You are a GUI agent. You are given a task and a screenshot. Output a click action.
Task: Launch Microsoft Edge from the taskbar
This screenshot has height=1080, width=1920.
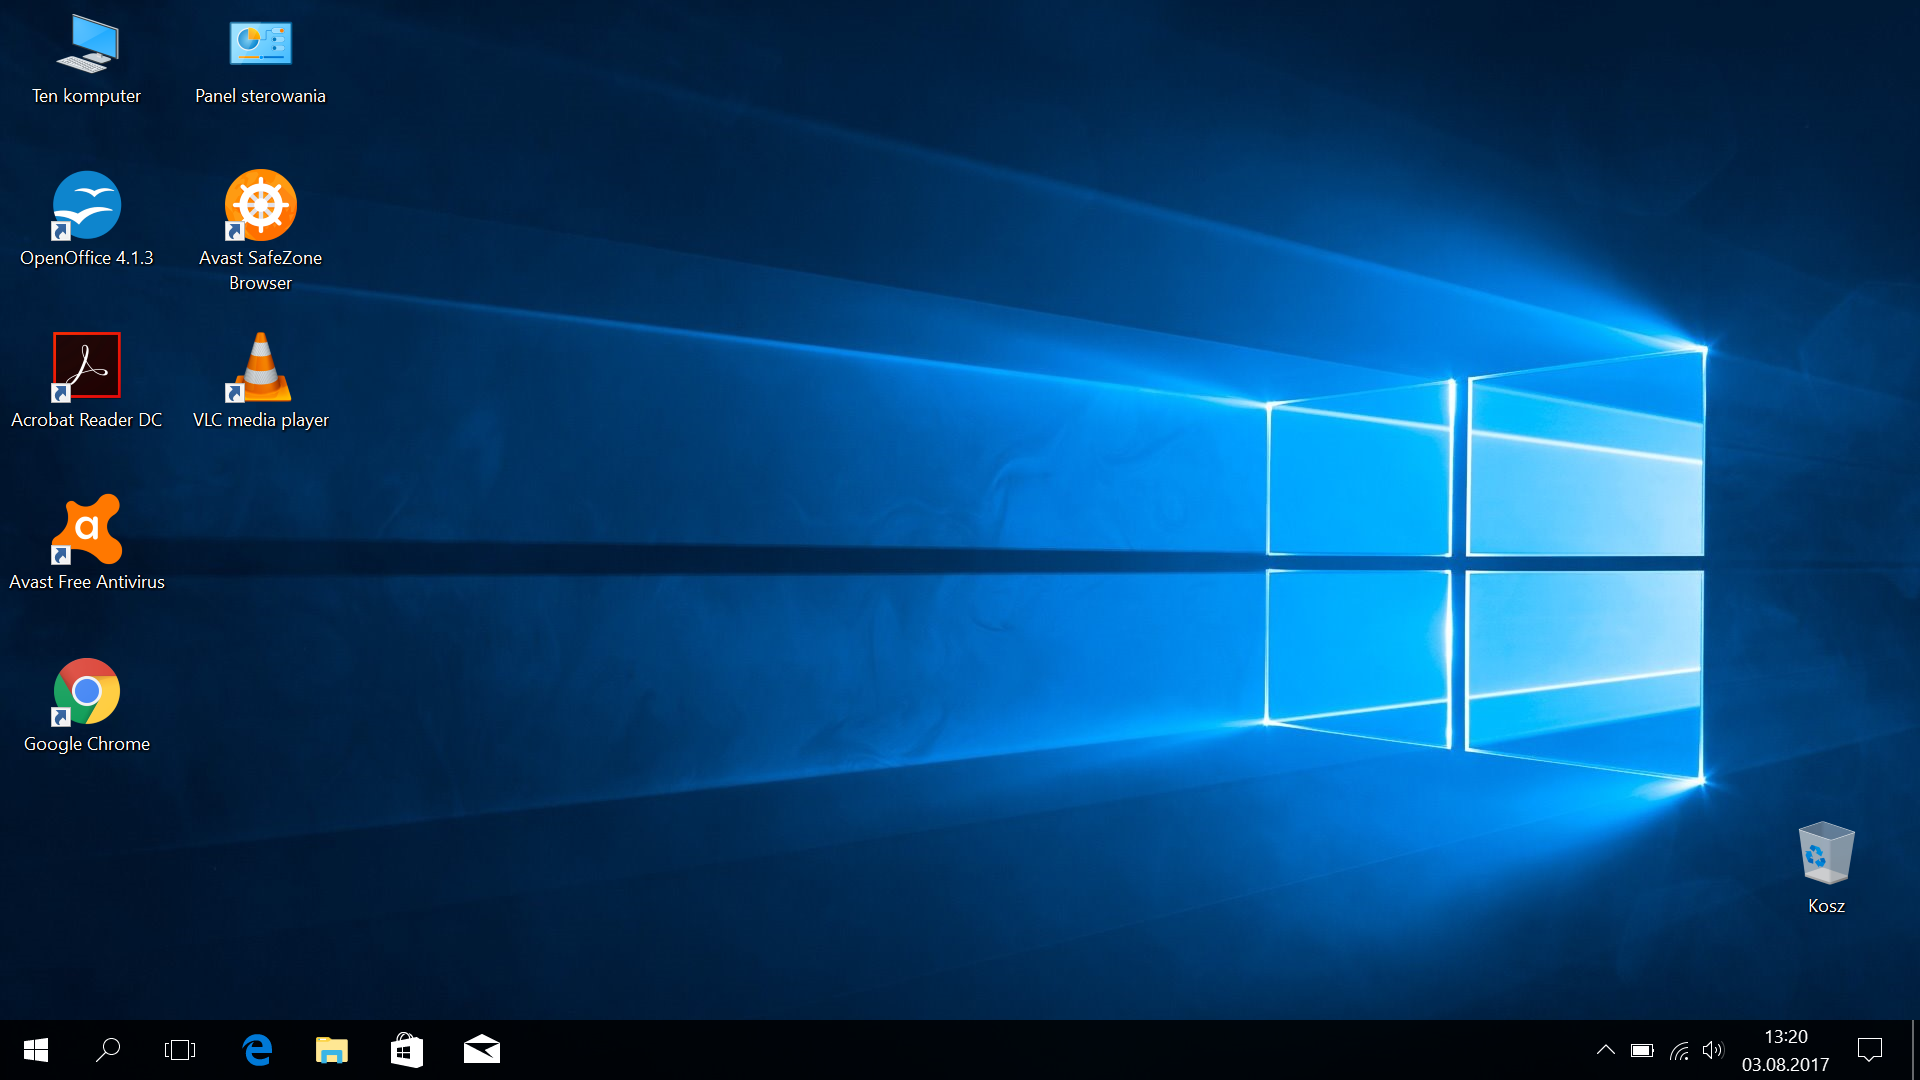point(257,1050)
